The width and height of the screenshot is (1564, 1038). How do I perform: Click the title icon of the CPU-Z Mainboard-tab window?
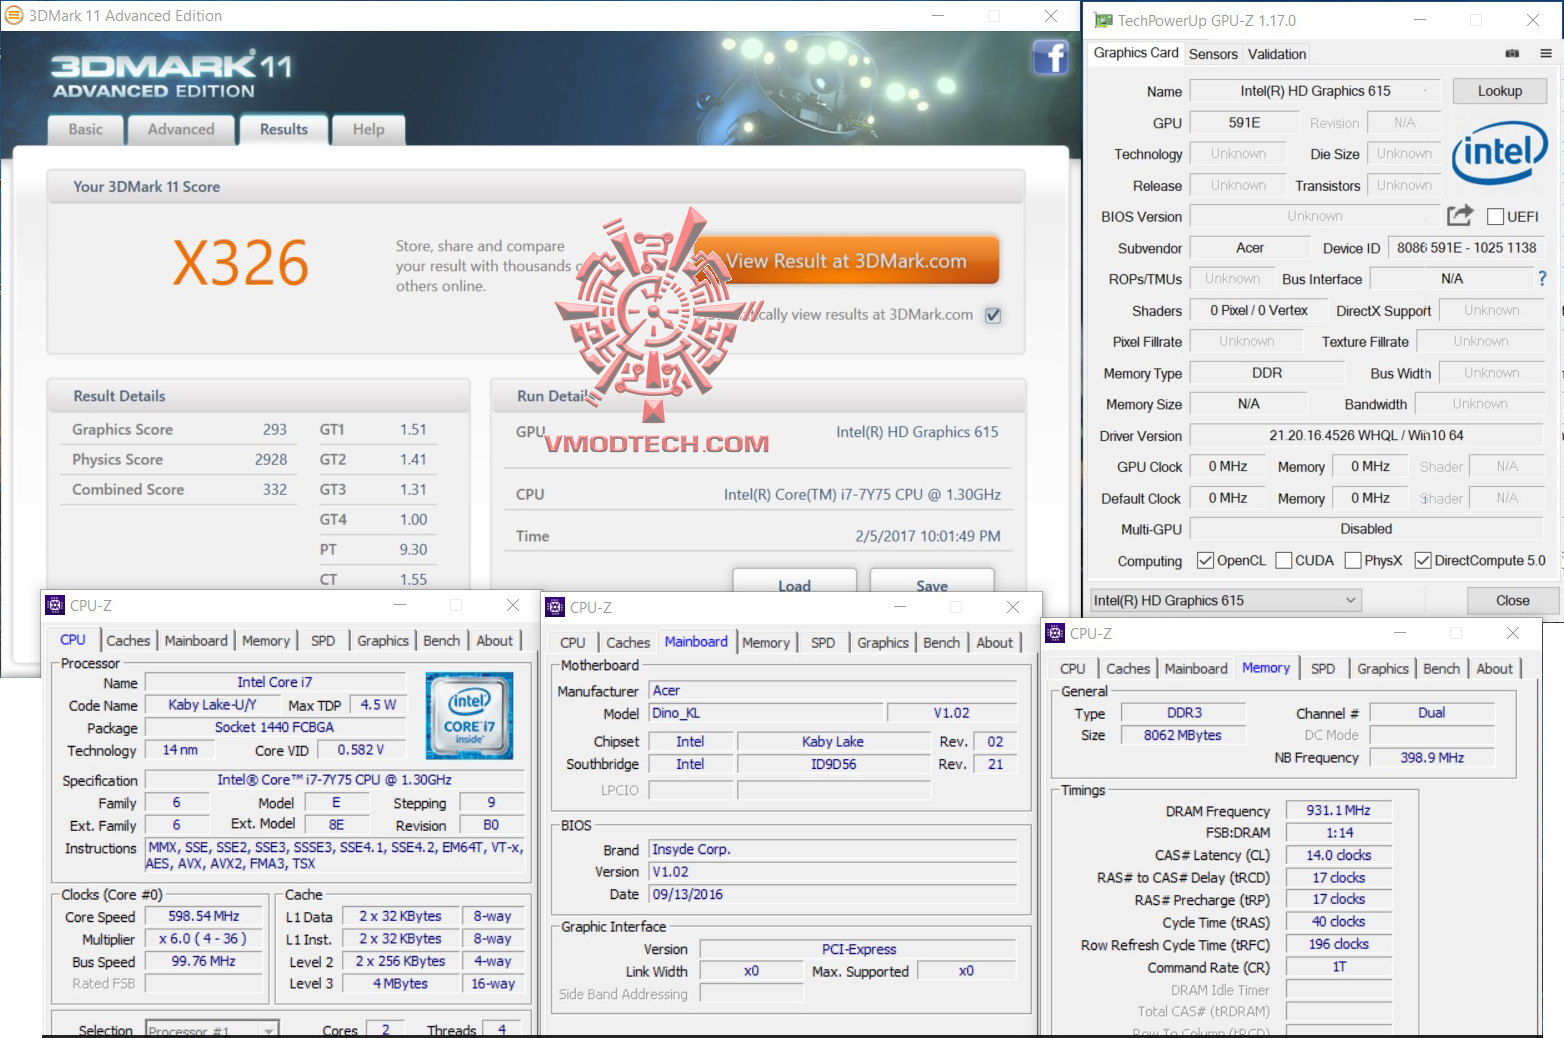click(x=555, y=607)
